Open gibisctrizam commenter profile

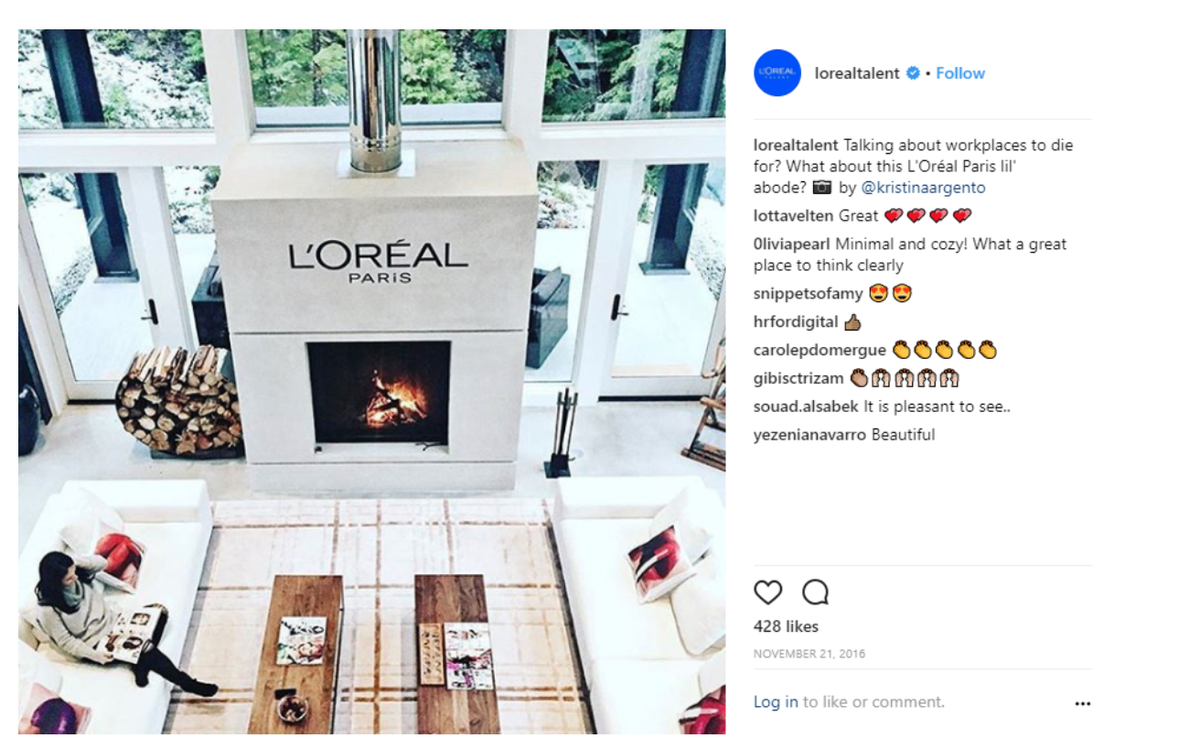point(799,379)
